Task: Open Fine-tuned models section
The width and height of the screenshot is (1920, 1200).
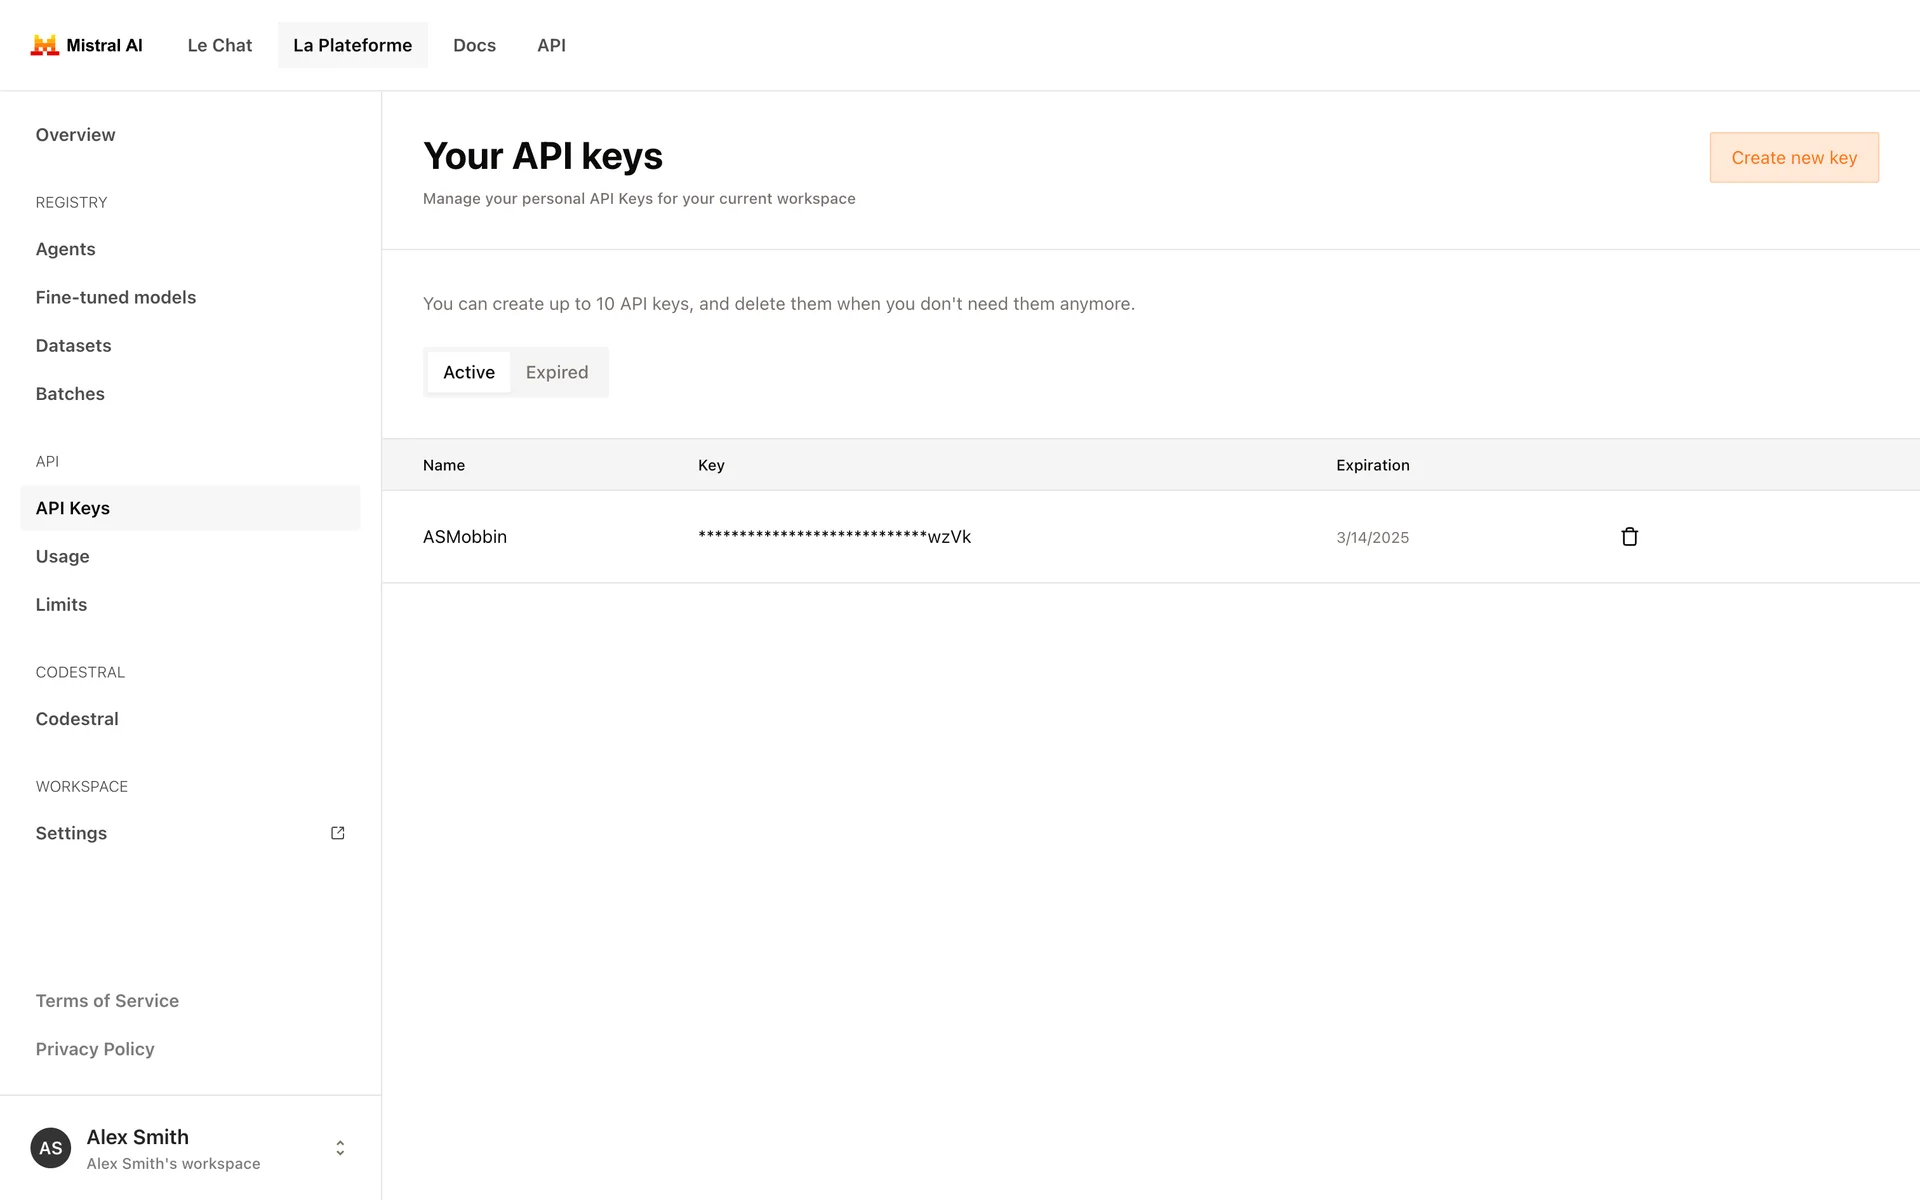Action: tap(116, 297)
